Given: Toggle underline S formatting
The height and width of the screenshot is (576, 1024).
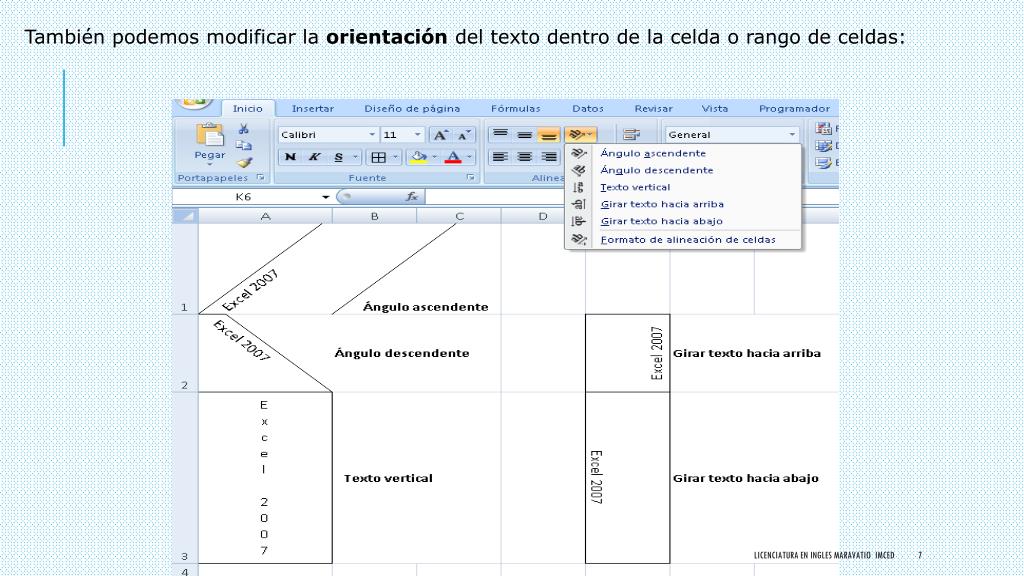Looking at the screenshot, I should click(338, 157).
